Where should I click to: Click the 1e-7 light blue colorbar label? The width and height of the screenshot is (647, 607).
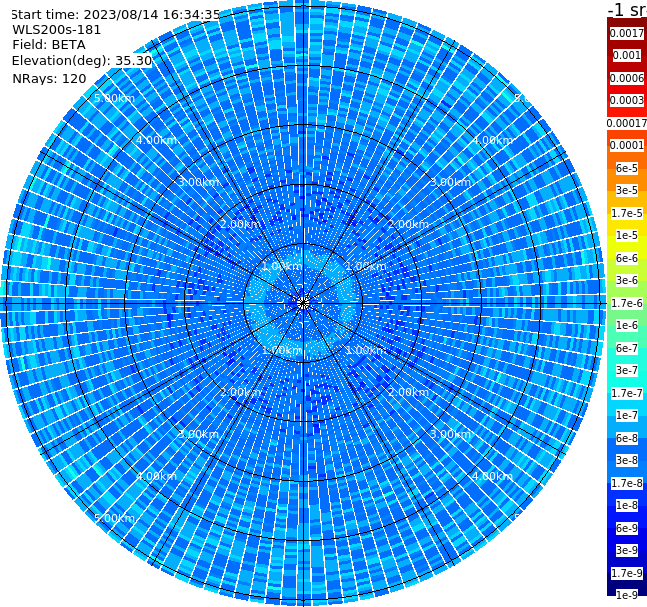(627, 416)
